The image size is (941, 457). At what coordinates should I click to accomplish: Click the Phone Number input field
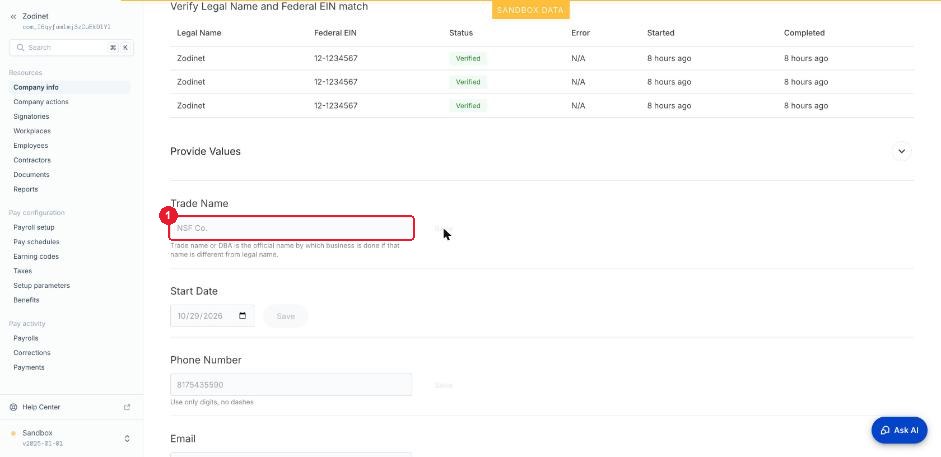(291, 384)
